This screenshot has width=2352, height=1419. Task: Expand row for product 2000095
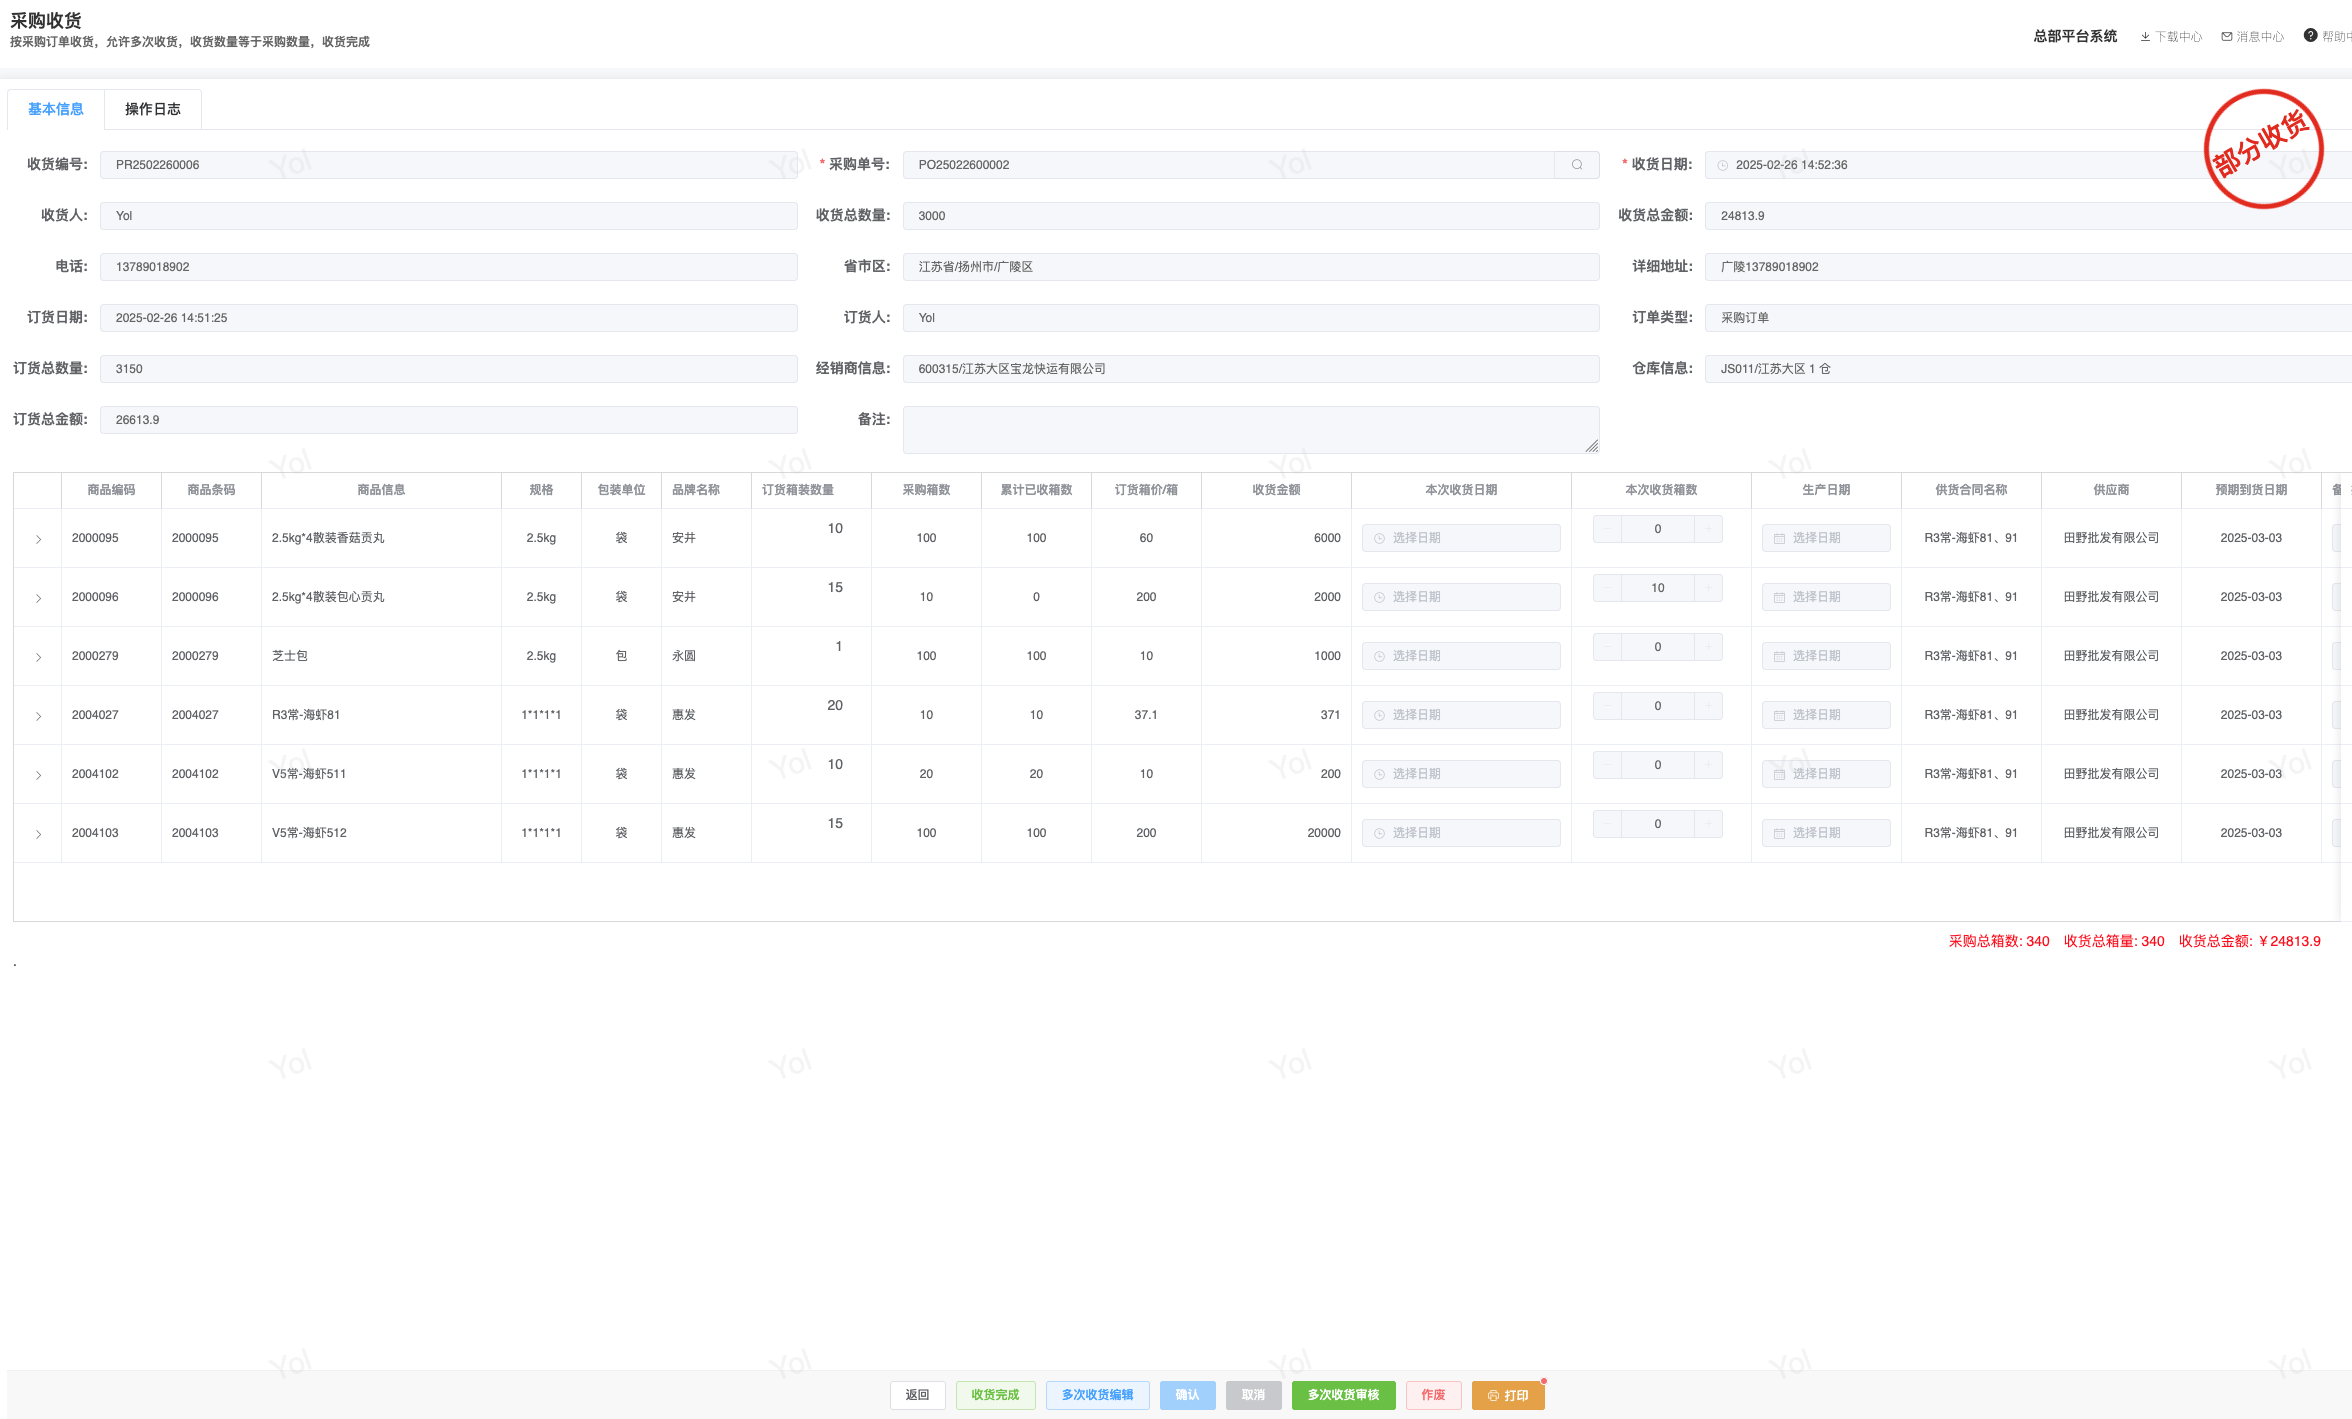pos(38,539)
